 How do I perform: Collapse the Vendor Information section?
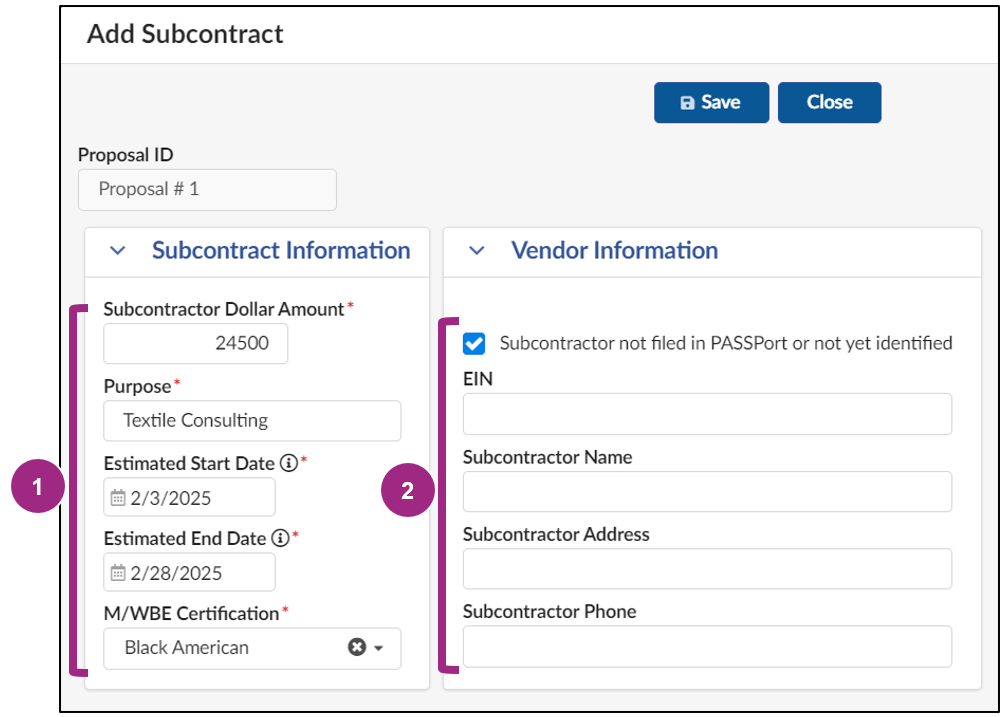pyautogui.click(x=475, y=251)
